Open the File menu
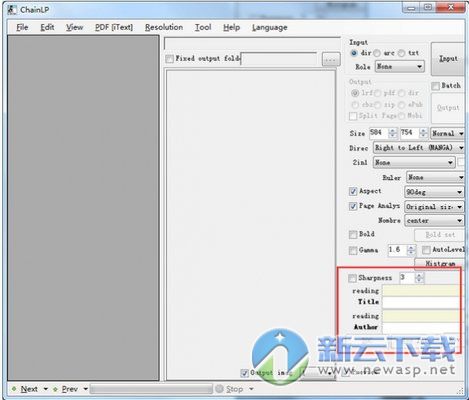This screenshot has width=469, height=400. 22,27
